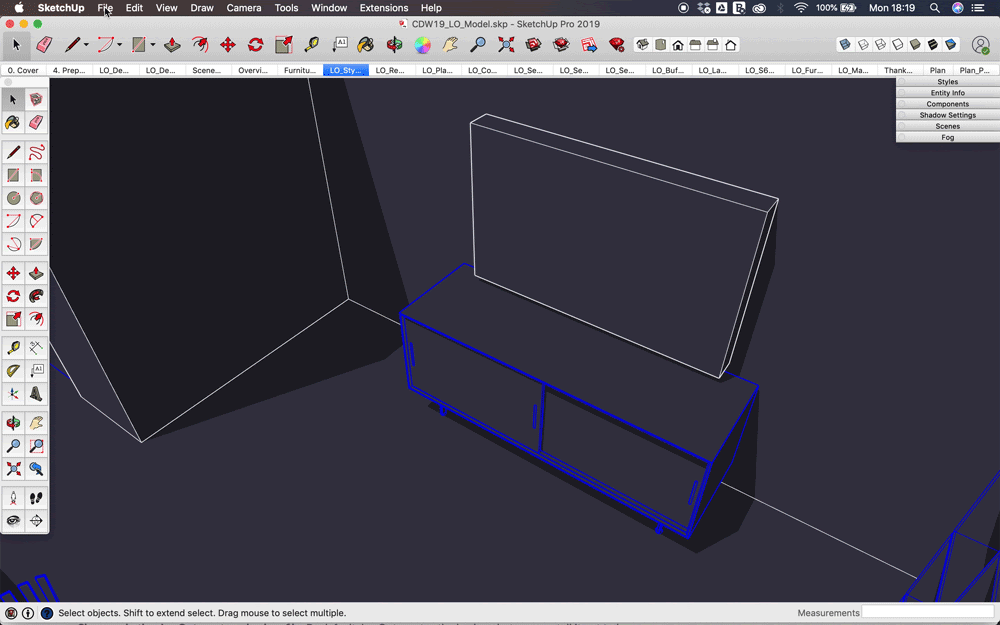Click the Paint Bucket tool in top toolbar
The width and height of the screenshot is (1000, 625).
tap(366, 45)
